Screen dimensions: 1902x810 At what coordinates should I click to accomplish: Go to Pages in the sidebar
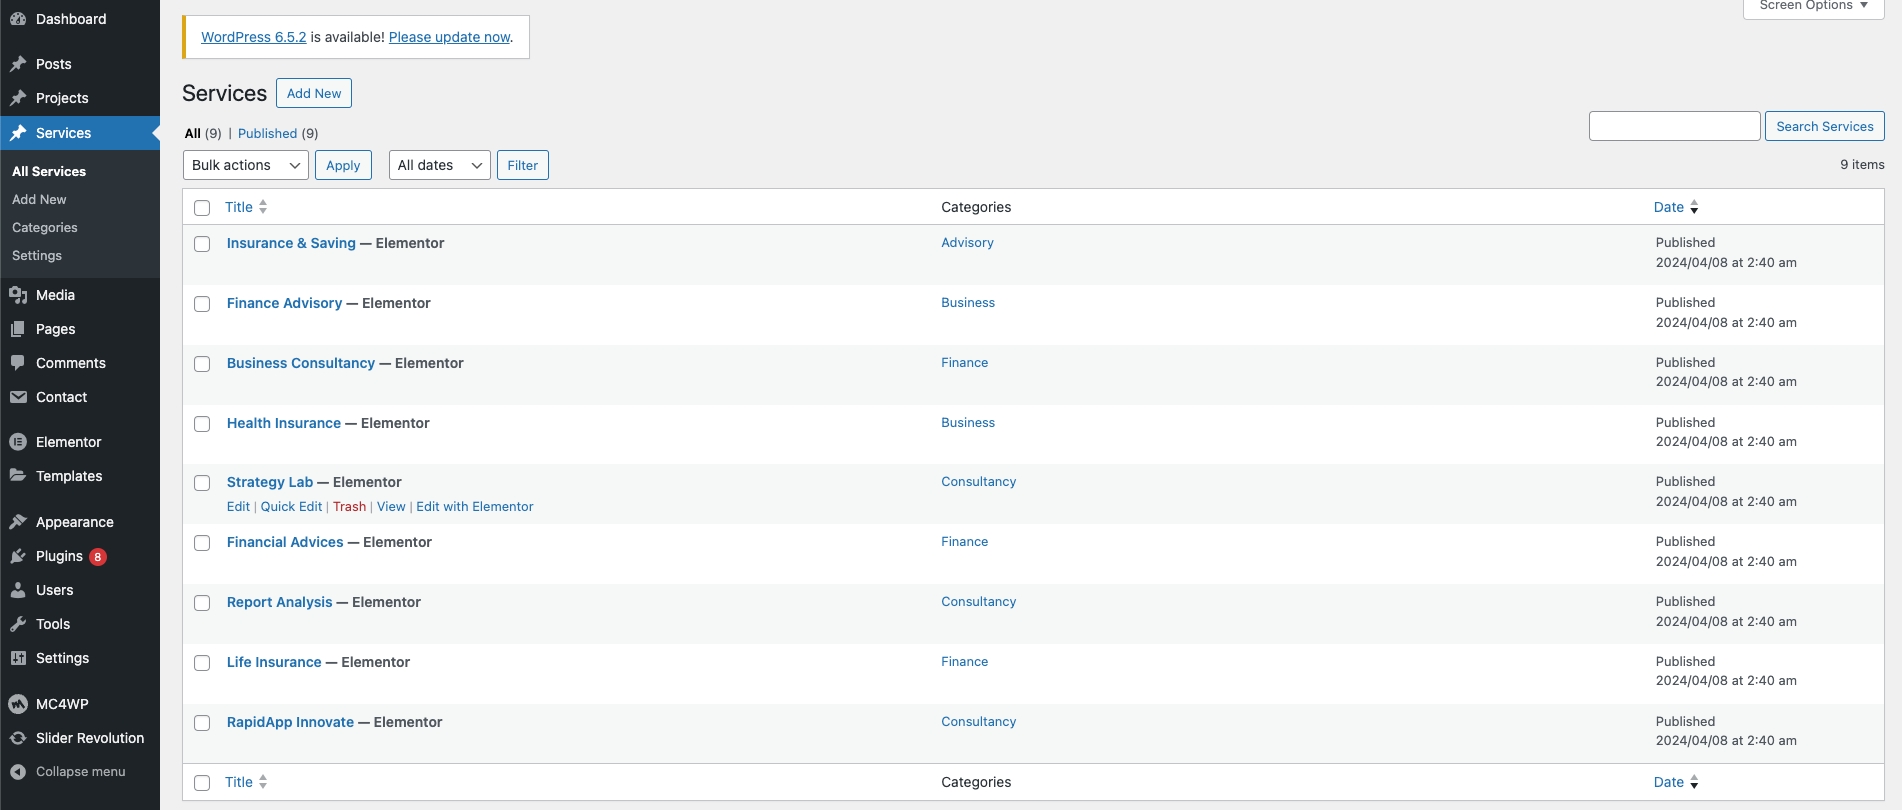[x=55, y=329]
